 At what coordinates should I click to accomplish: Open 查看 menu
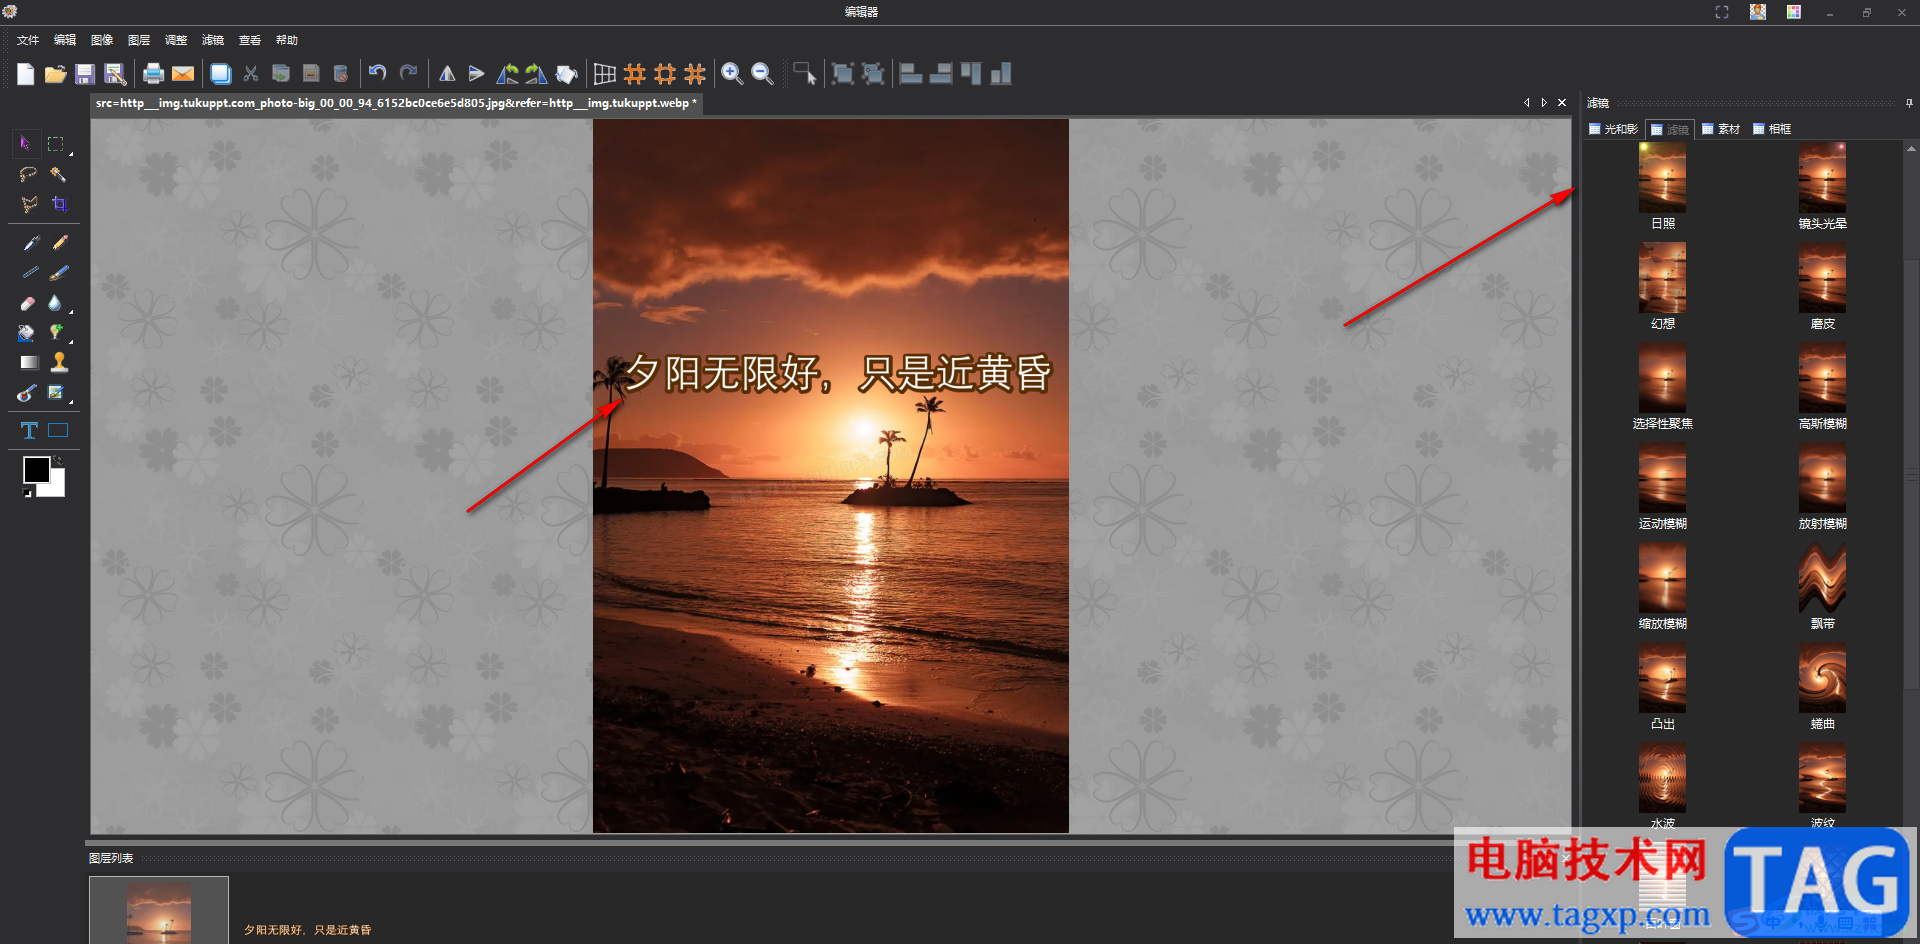(x=250, y=40)
